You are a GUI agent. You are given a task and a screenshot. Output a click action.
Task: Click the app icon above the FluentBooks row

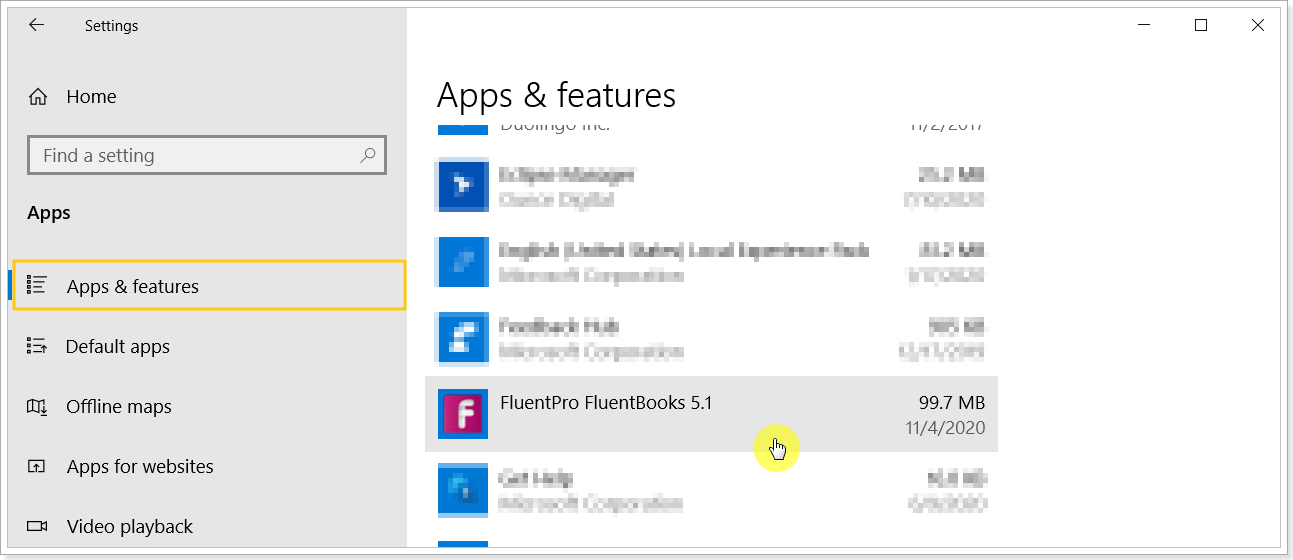coord(464,338)
